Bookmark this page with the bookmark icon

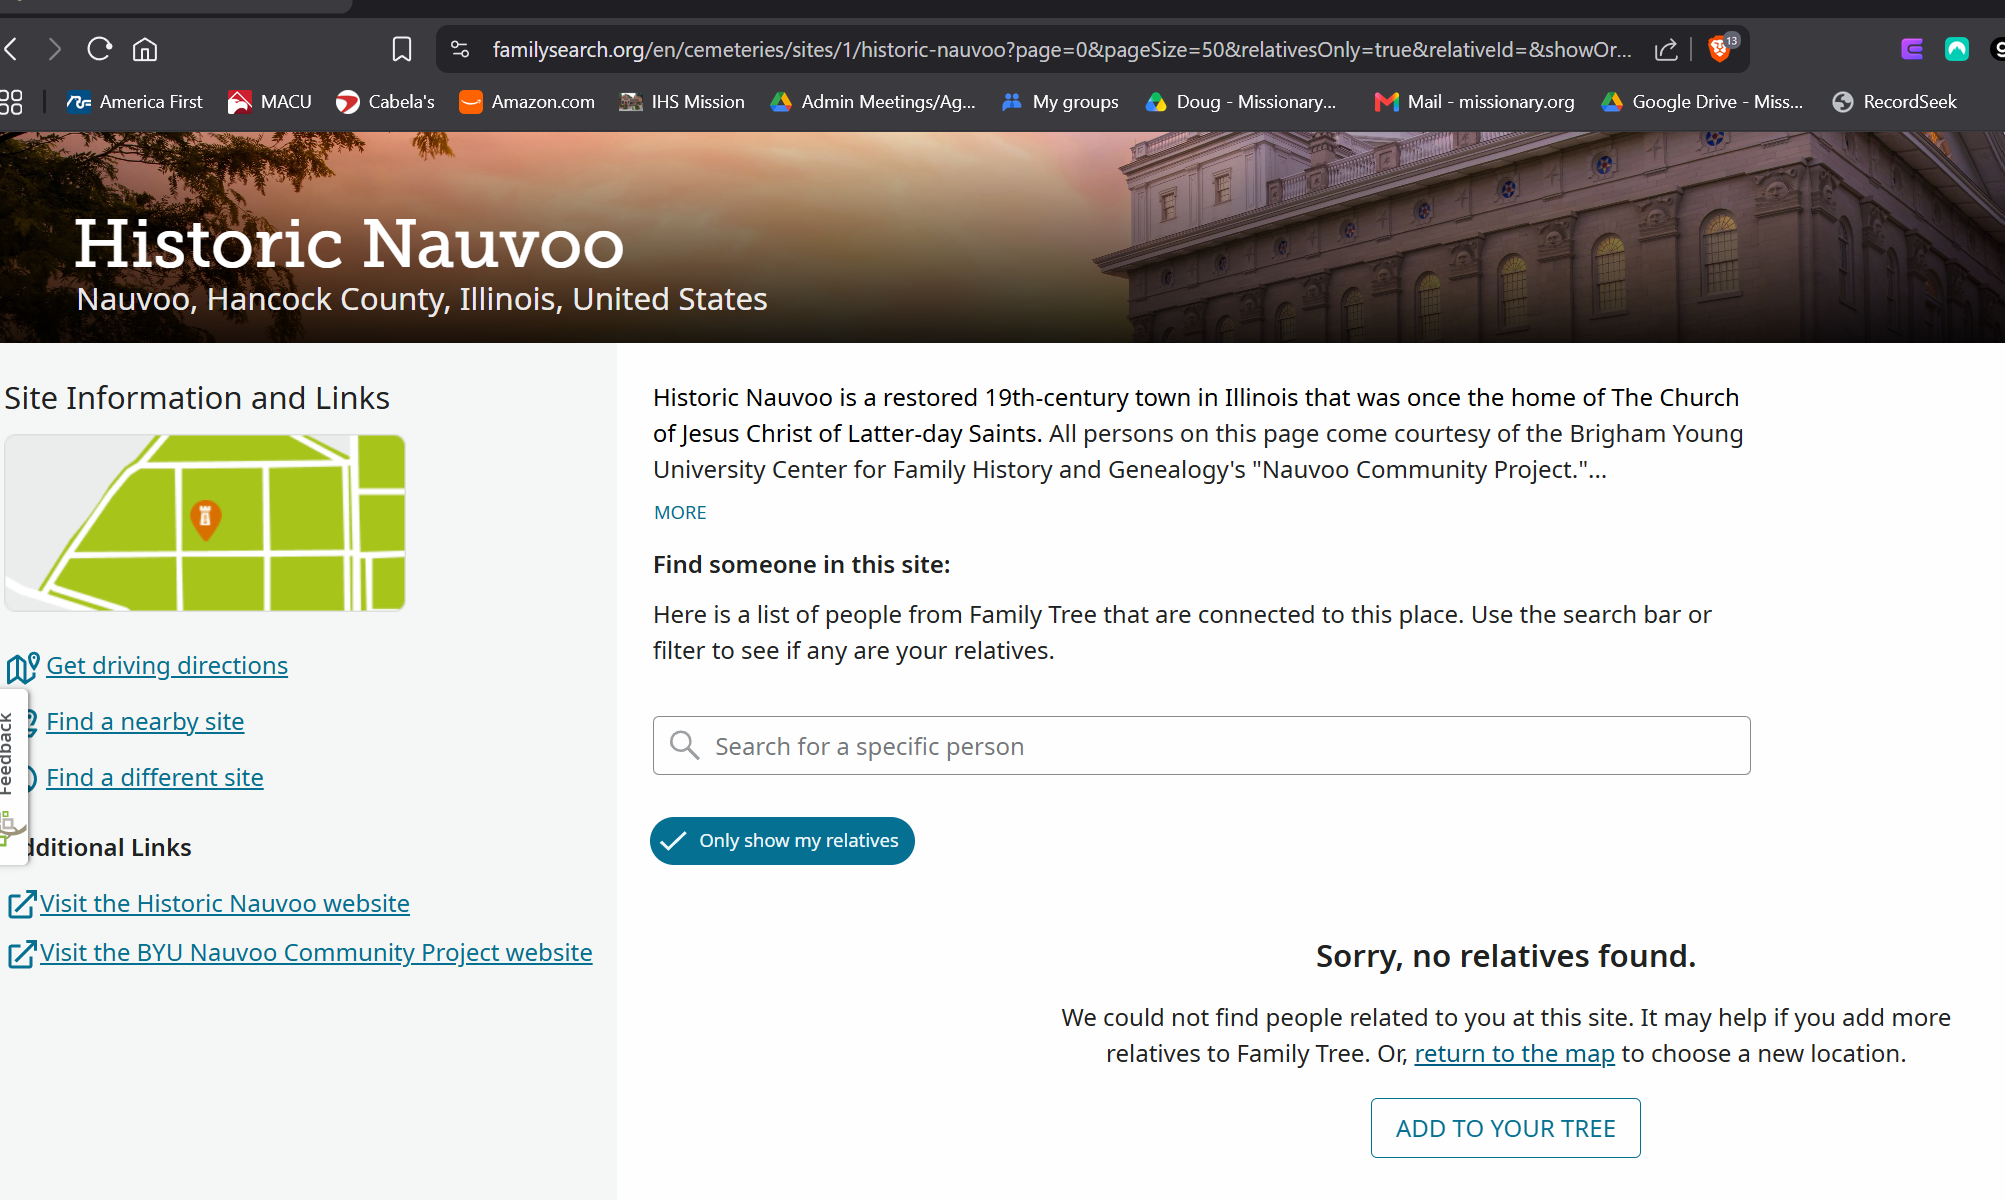pos(402,49)
